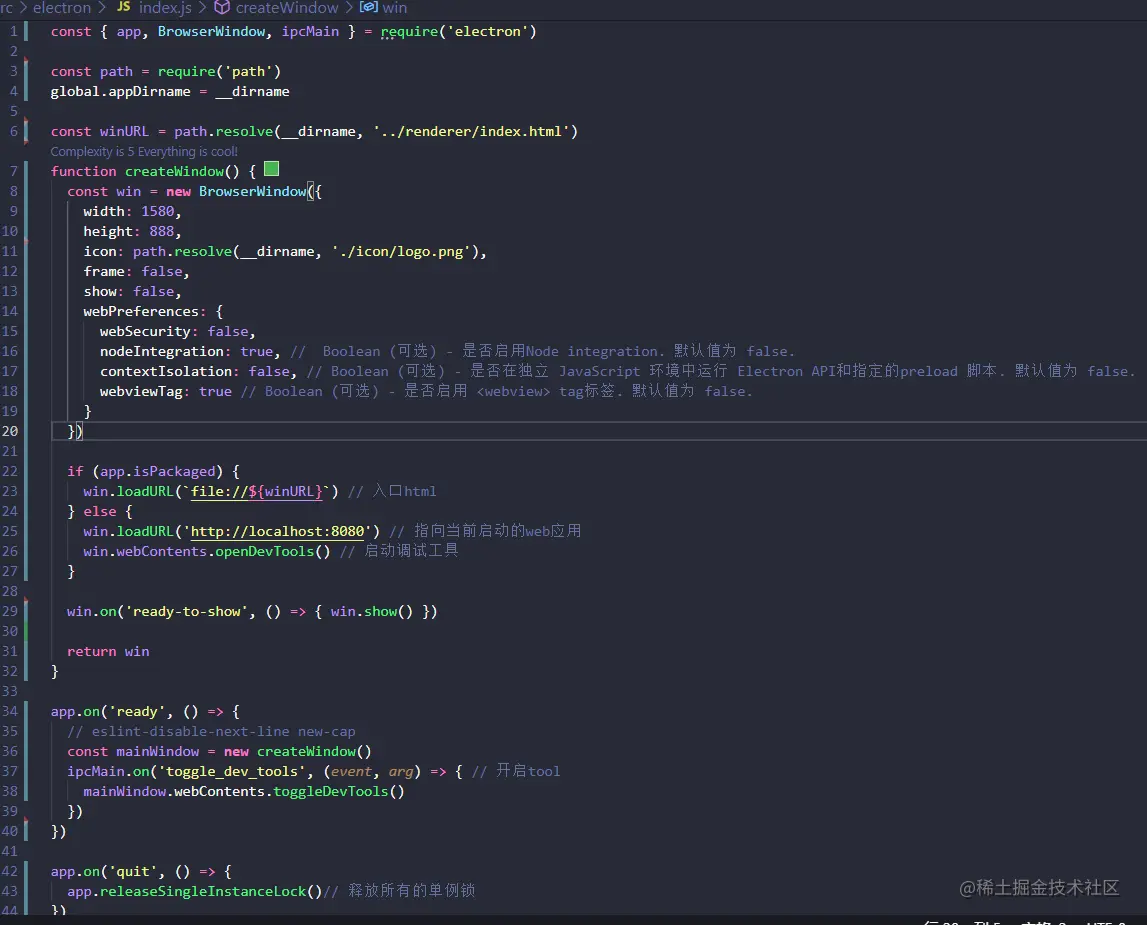Click line number 20 in gutter
1147x925 pixels.
(10, 431)
